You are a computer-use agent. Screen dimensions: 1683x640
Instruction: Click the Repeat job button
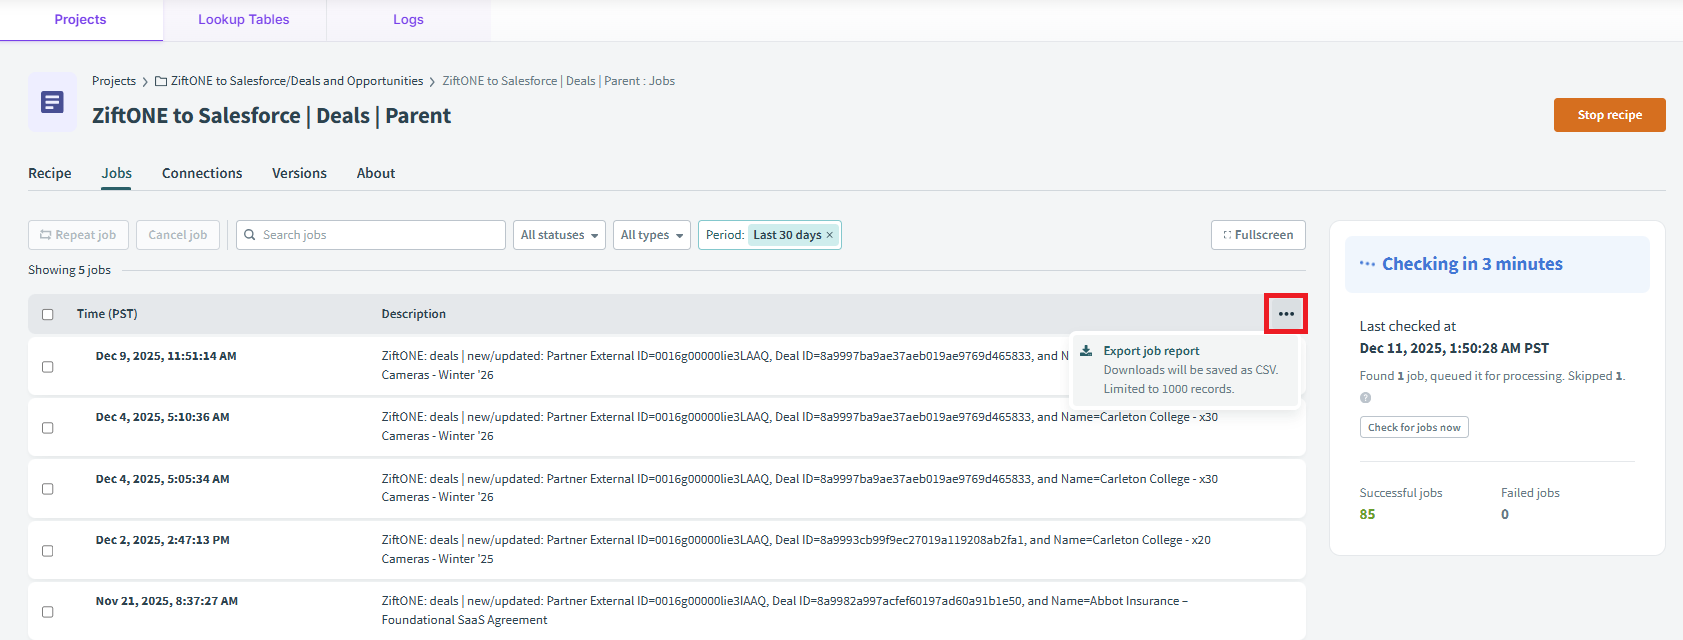78,235
